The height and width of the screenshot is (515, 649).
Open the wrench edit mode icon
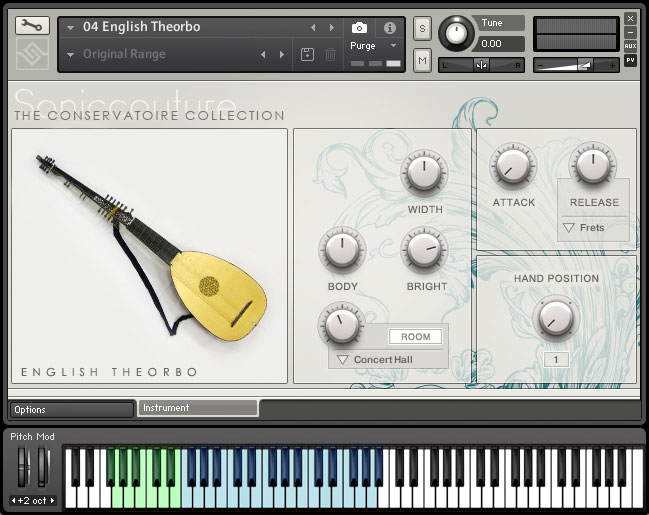click(32, 26)
